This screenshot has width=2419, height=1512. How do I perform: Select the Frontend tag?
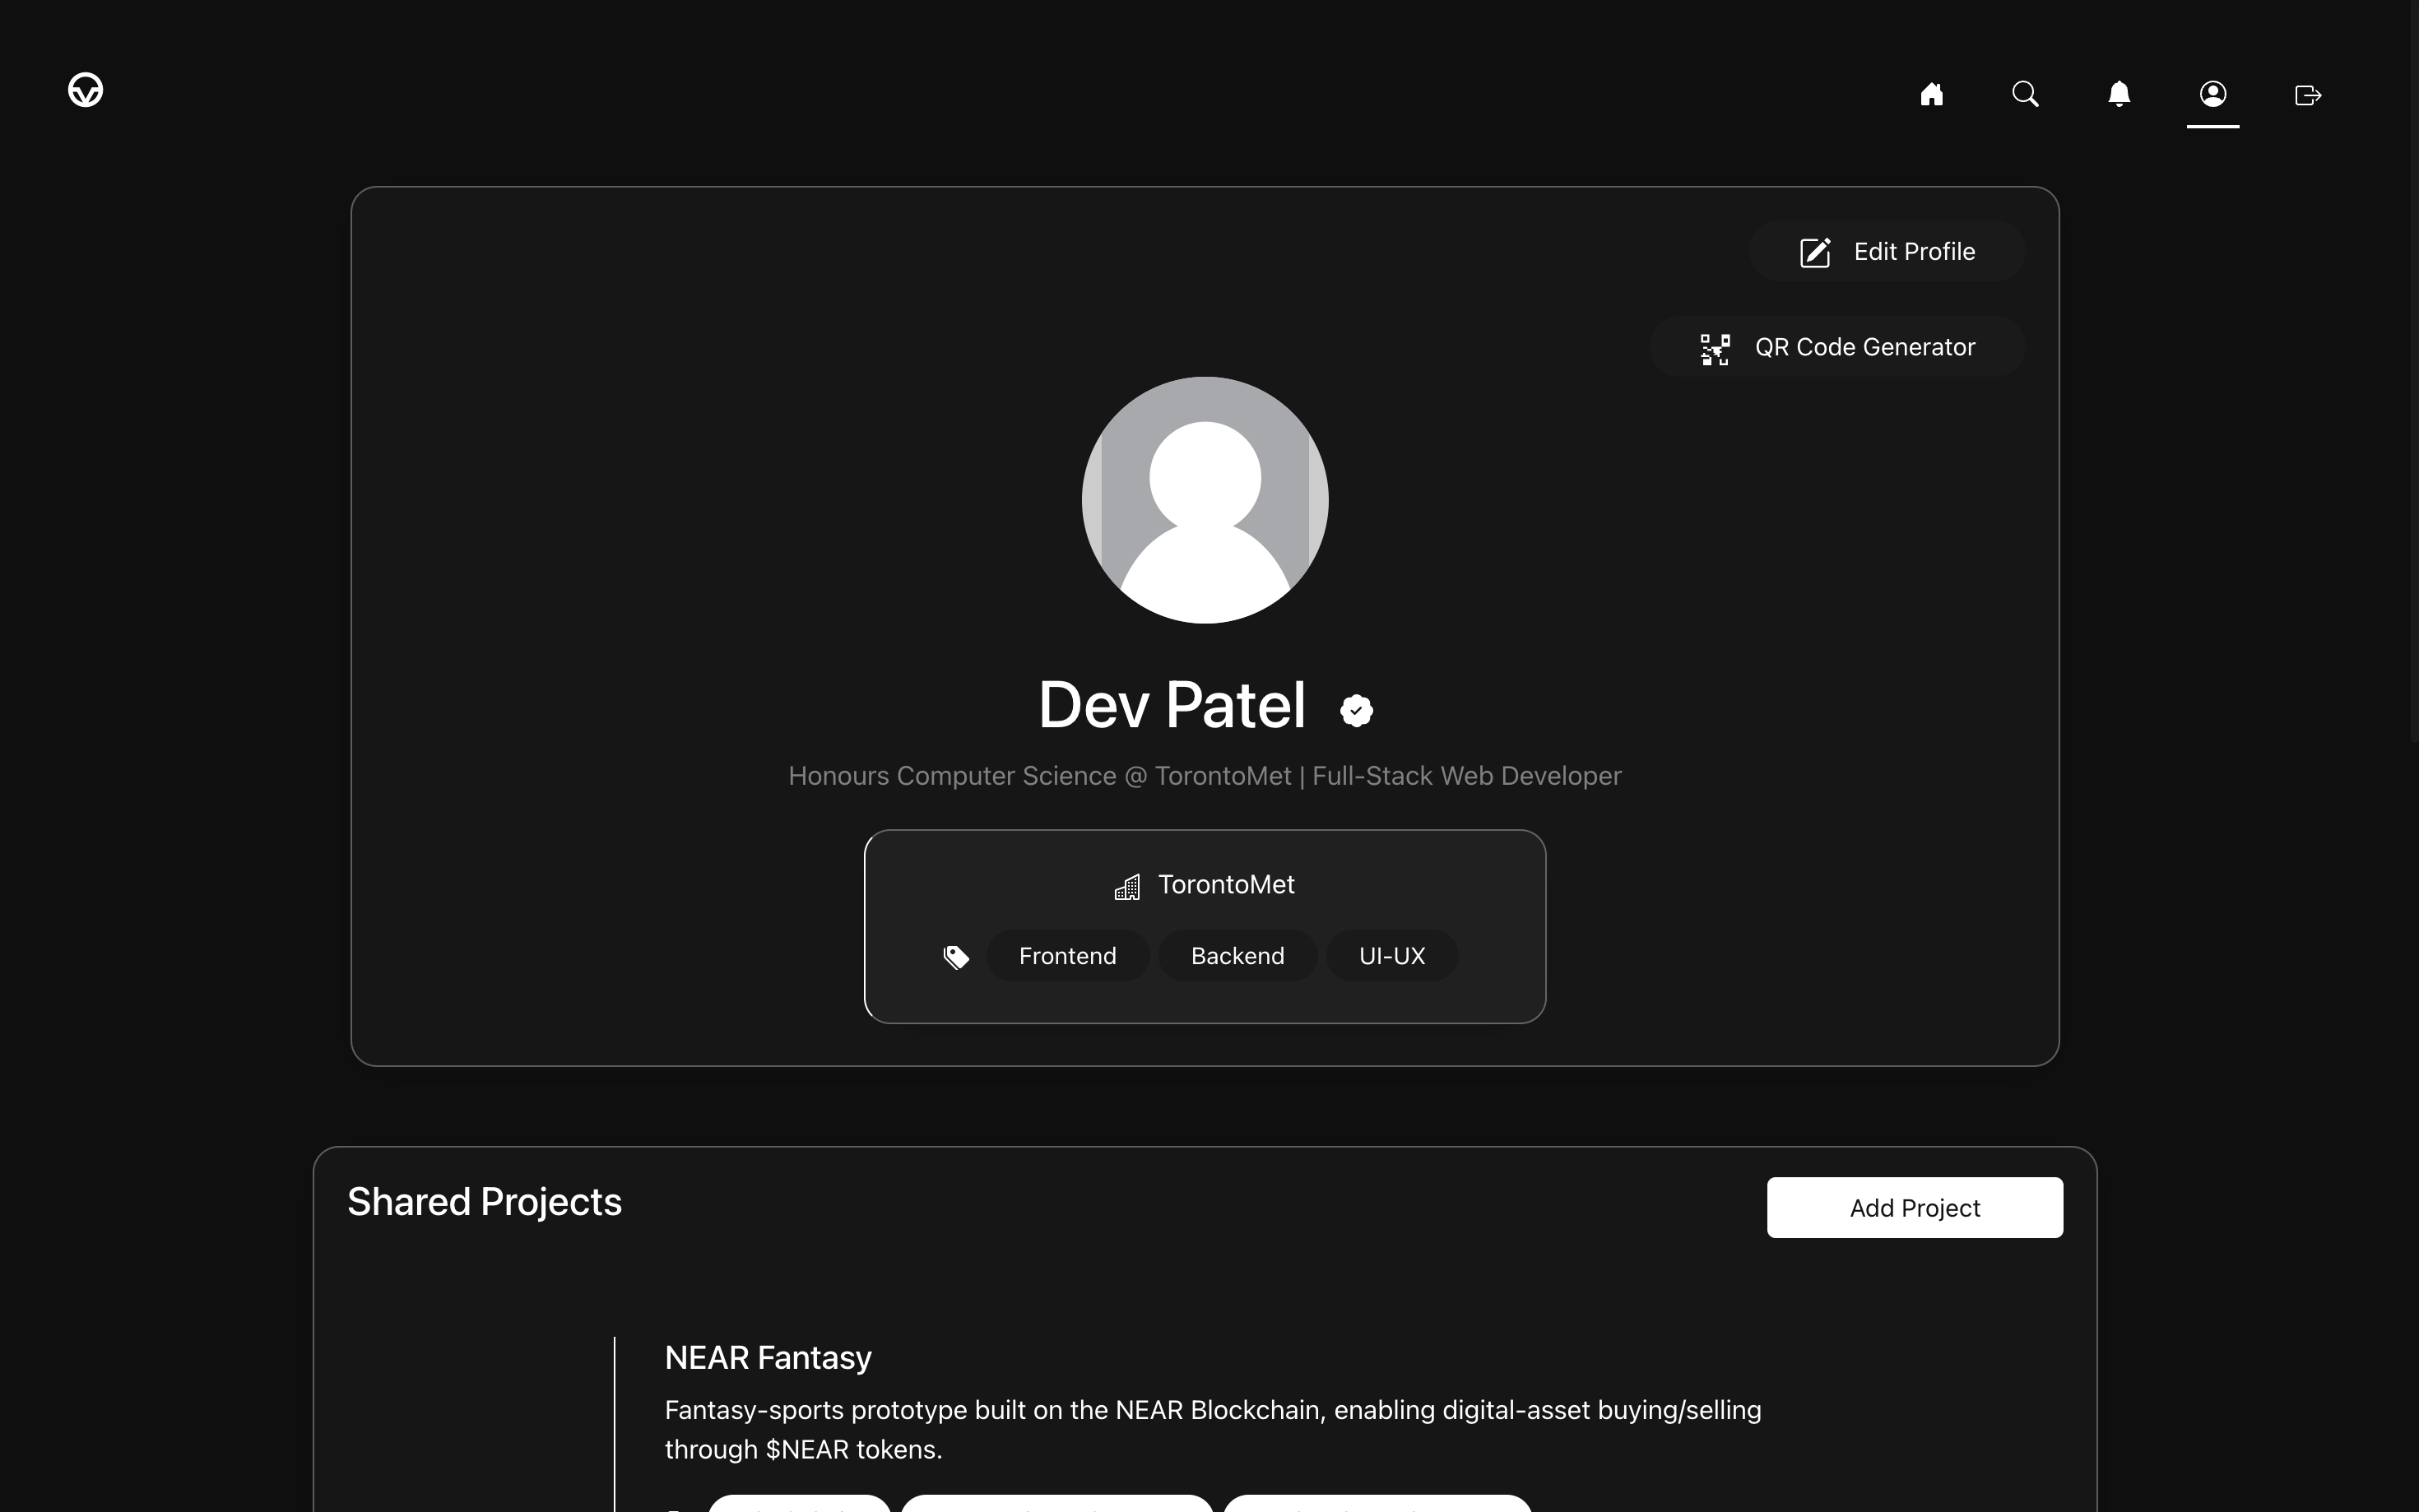tap(1067, 956)
